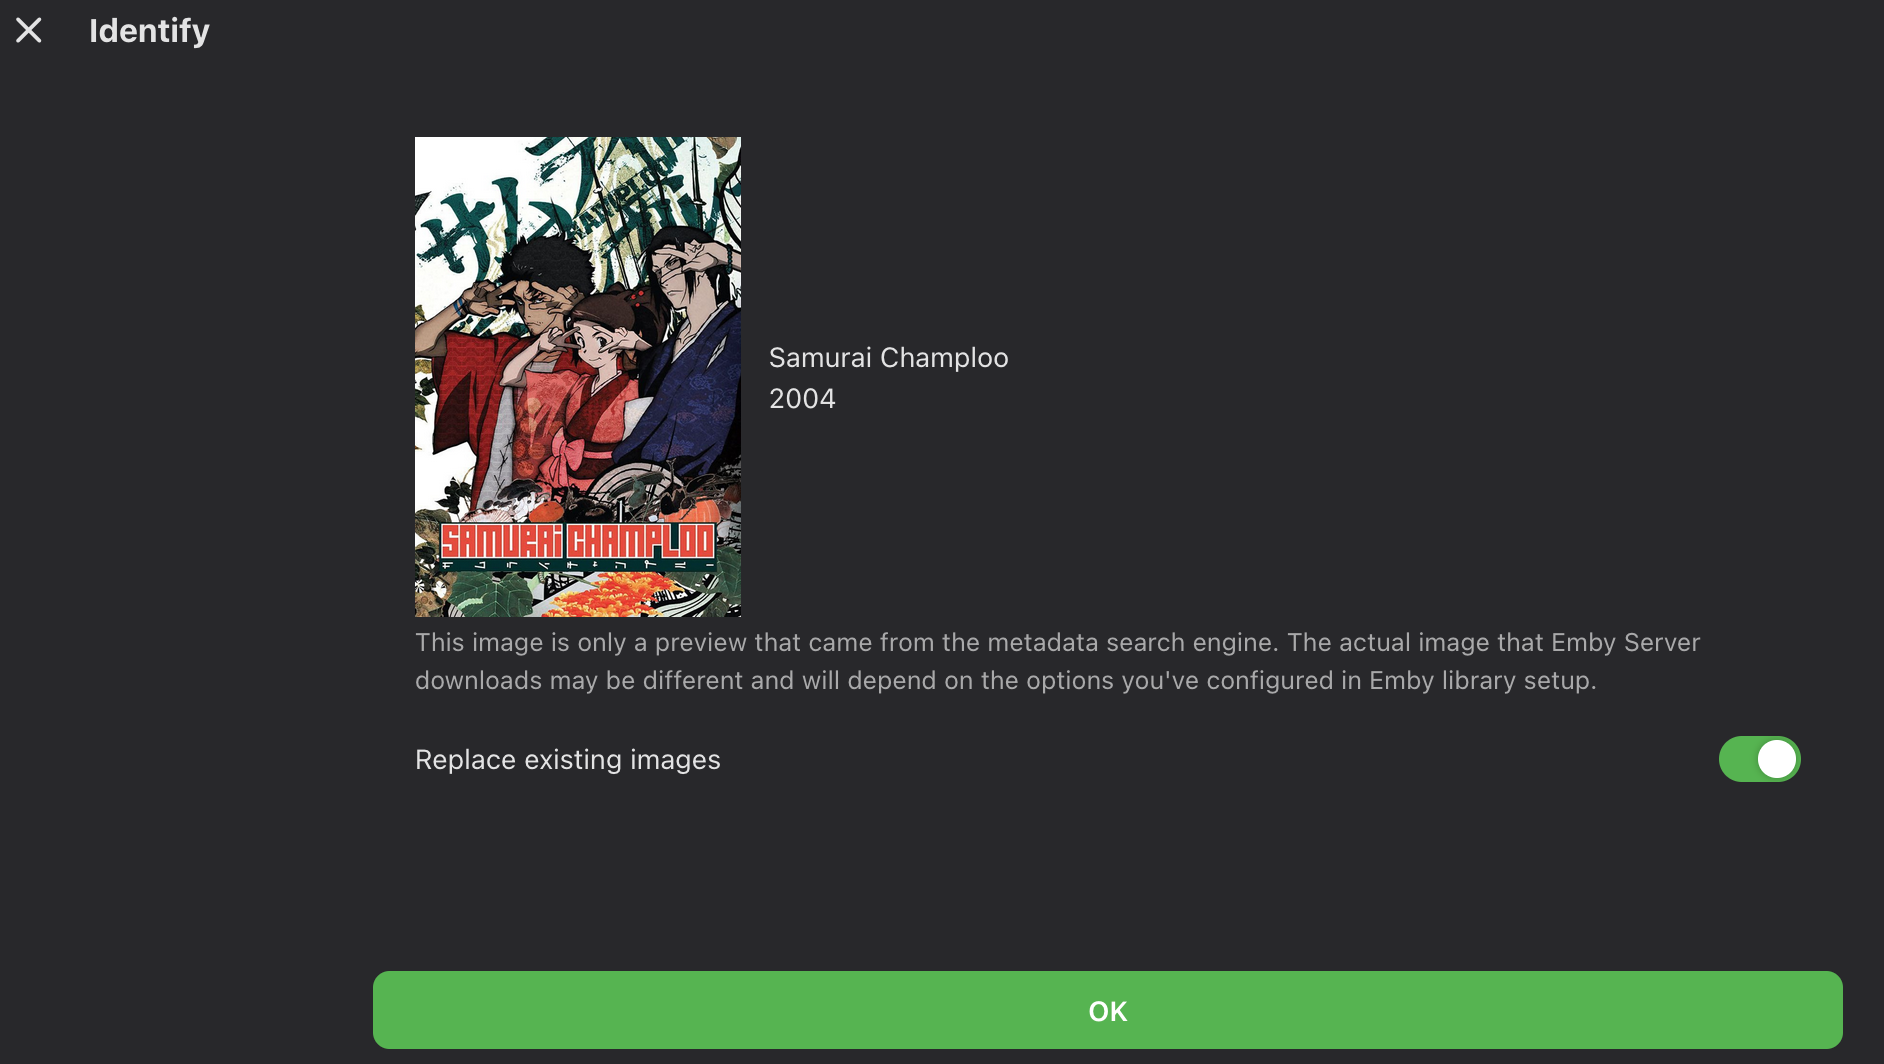Click the katakana strip beneath the poster logo
This screenshot has height=1064, width=1884.
pyautogui.click(x=578, y=566)
